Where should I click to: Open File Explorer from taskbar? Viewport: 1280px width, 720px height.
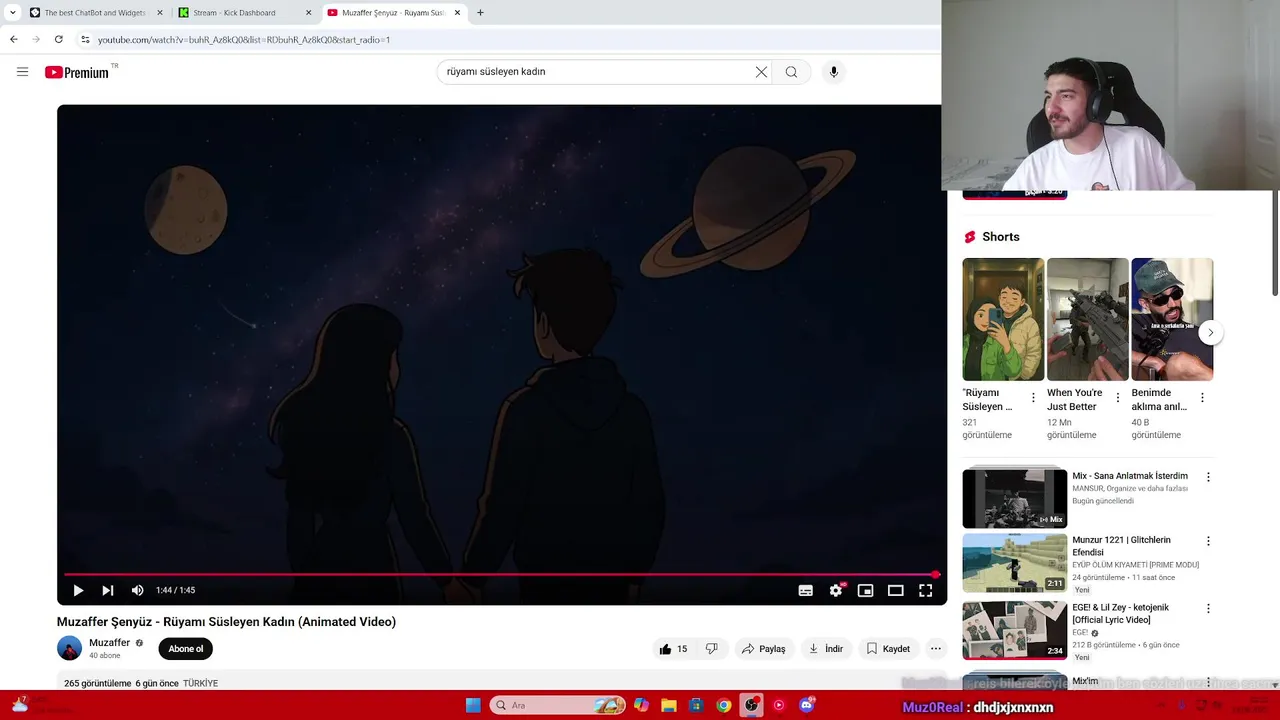(669, 705)
